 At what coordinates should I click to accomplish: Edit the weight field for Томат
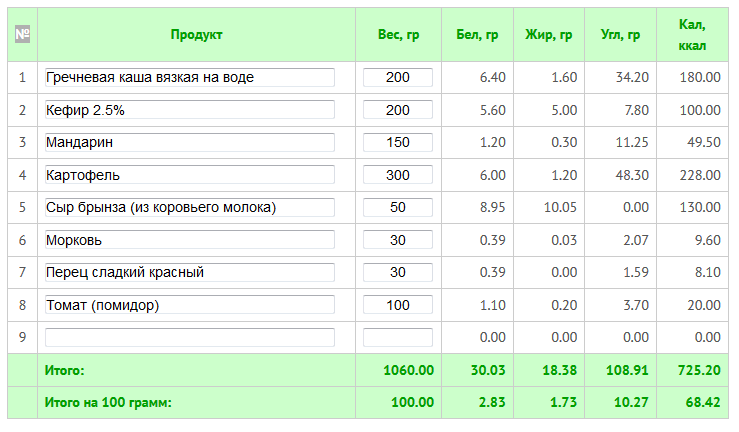click(x=398, y=305)
